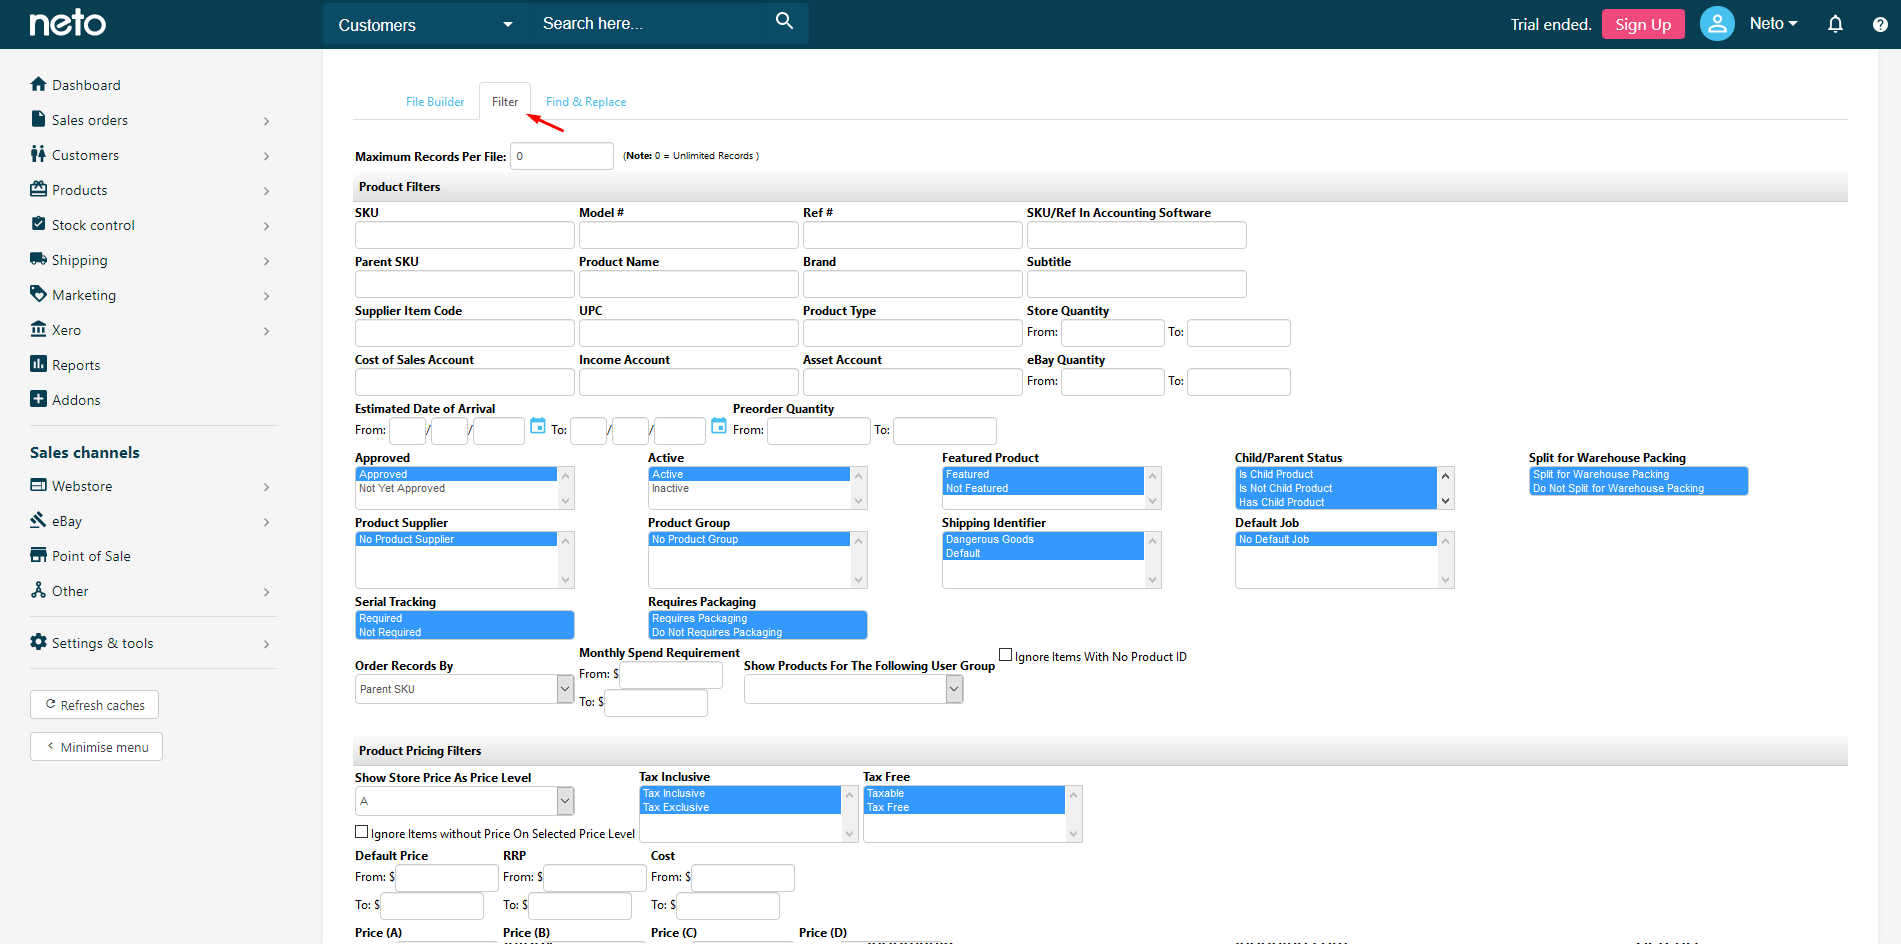Select the Filter tab
1901x944 pixels.
click(505, 102)
